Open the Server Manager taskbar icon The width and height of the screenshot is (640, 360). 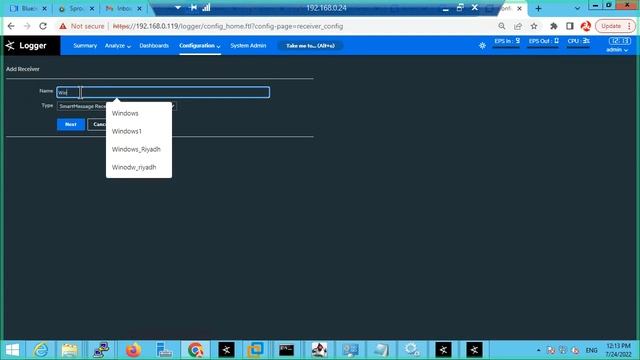coord(164,350)
